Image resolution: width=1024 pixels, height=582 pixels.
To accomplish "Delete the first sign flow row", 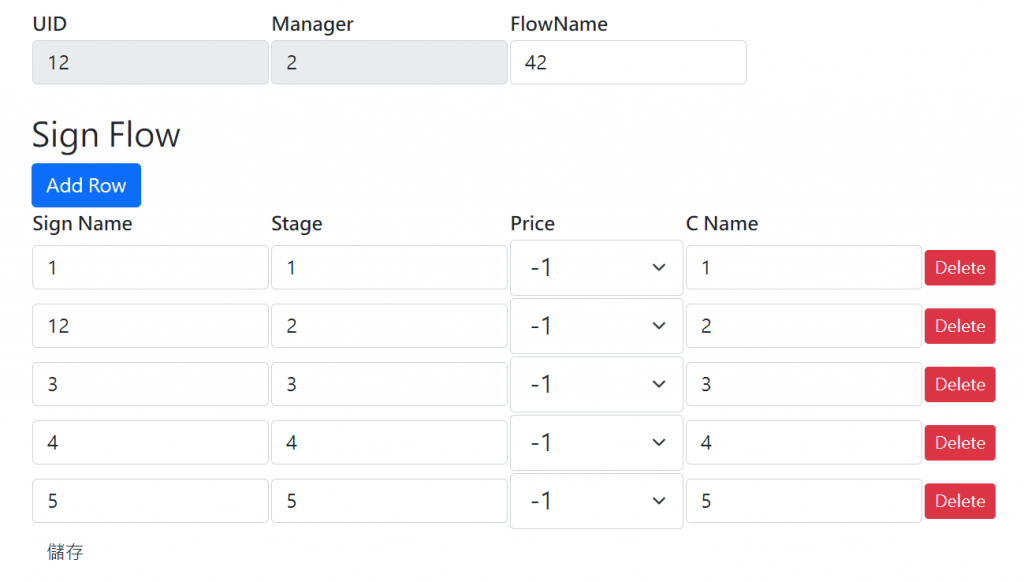I will (x=959, y=268).
